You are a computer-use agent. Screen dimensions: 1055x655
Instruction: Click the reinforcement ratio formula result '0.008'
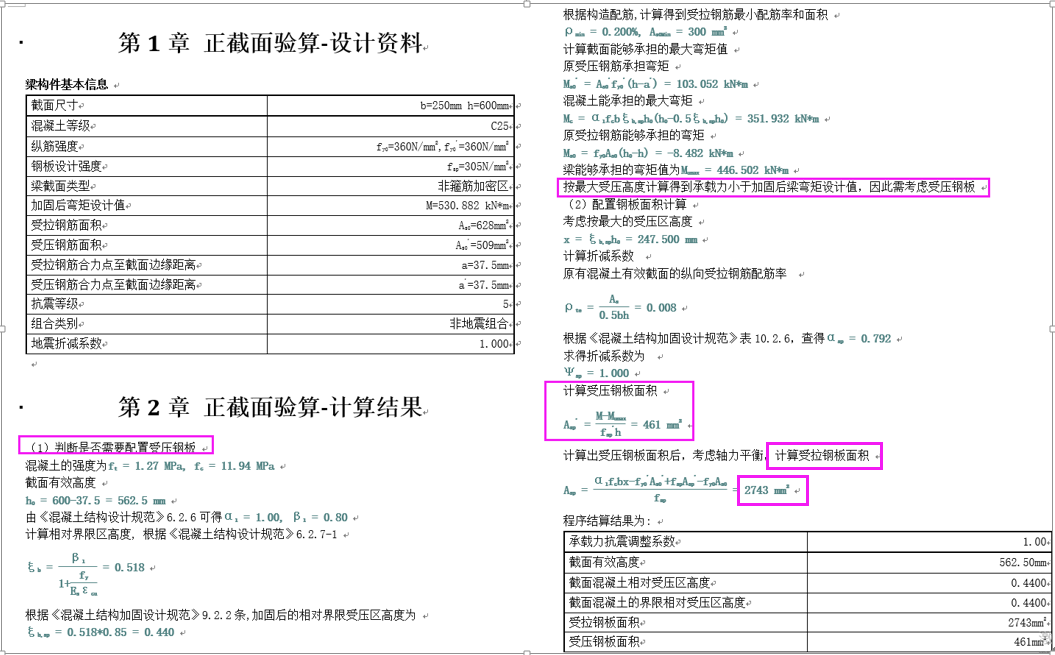(661, 308)
